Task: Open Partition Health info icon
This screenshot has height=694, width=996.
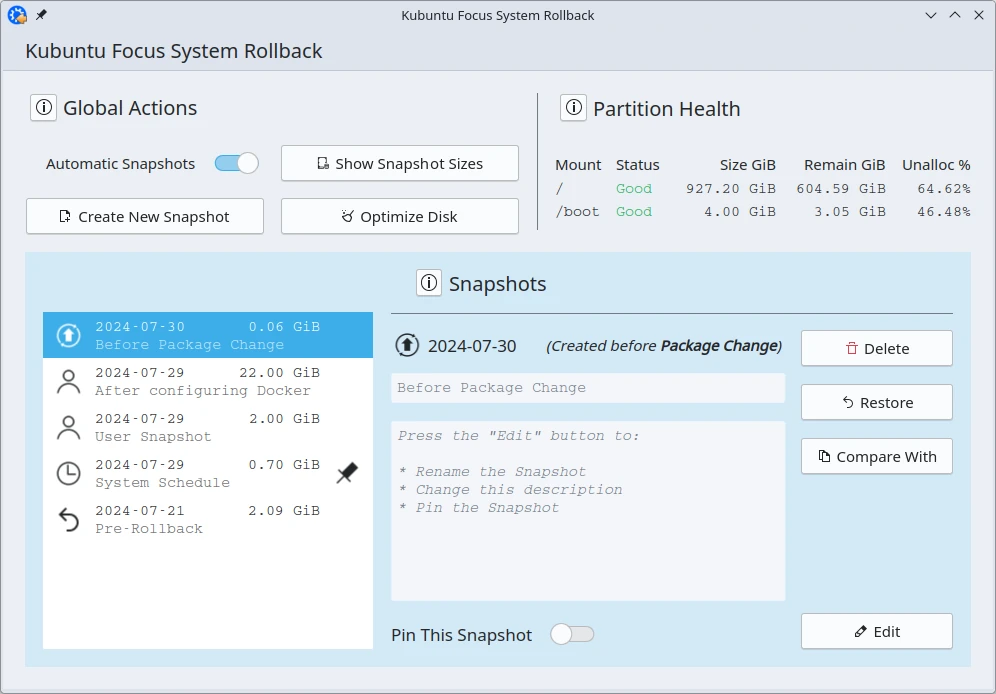Action: click(574, 108)
